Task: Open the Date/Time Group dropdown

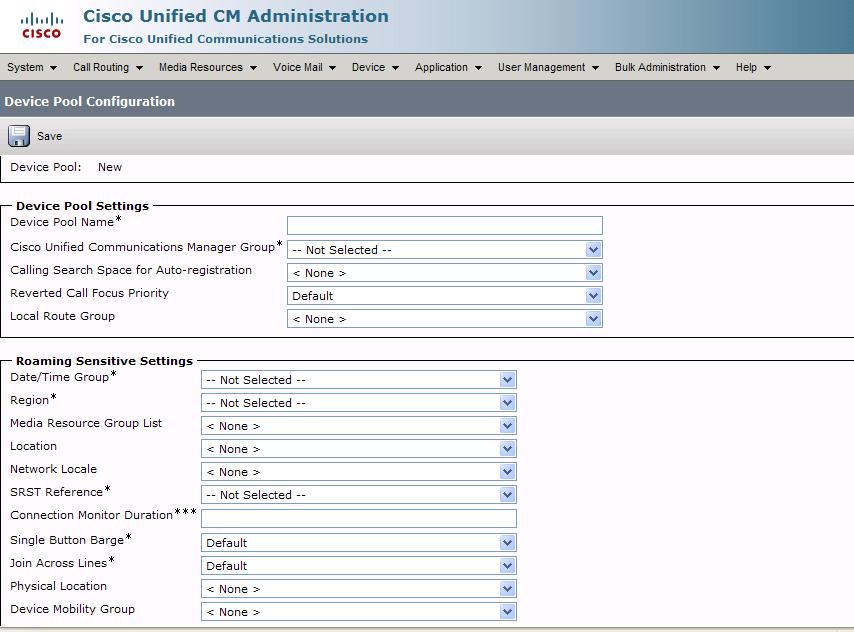Action: click(x=508, y=379)
